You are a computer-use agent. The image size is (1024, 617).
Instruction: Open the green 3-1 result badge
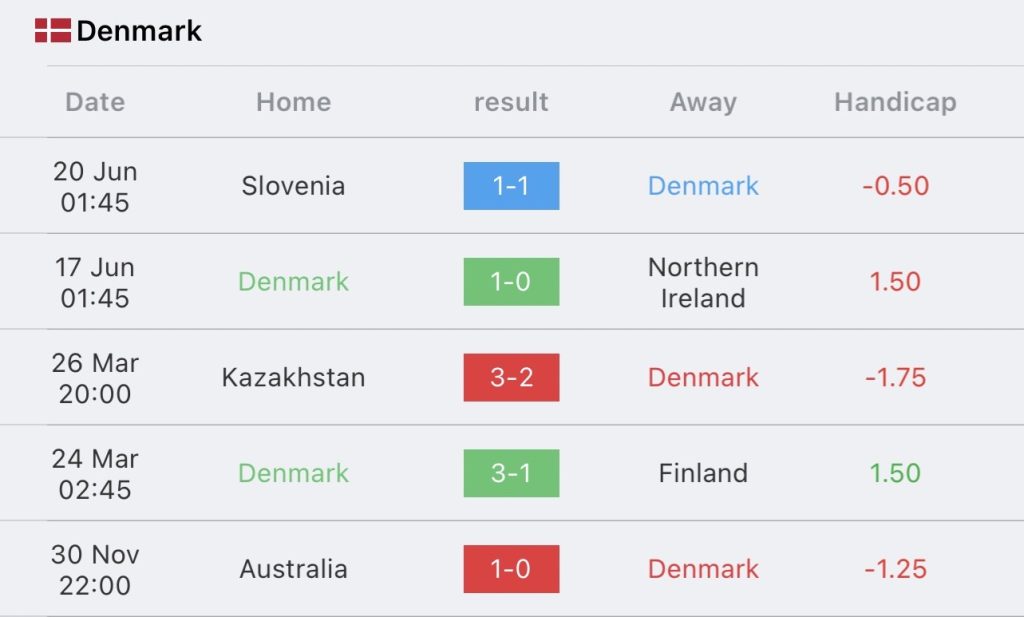pos(511,473)
